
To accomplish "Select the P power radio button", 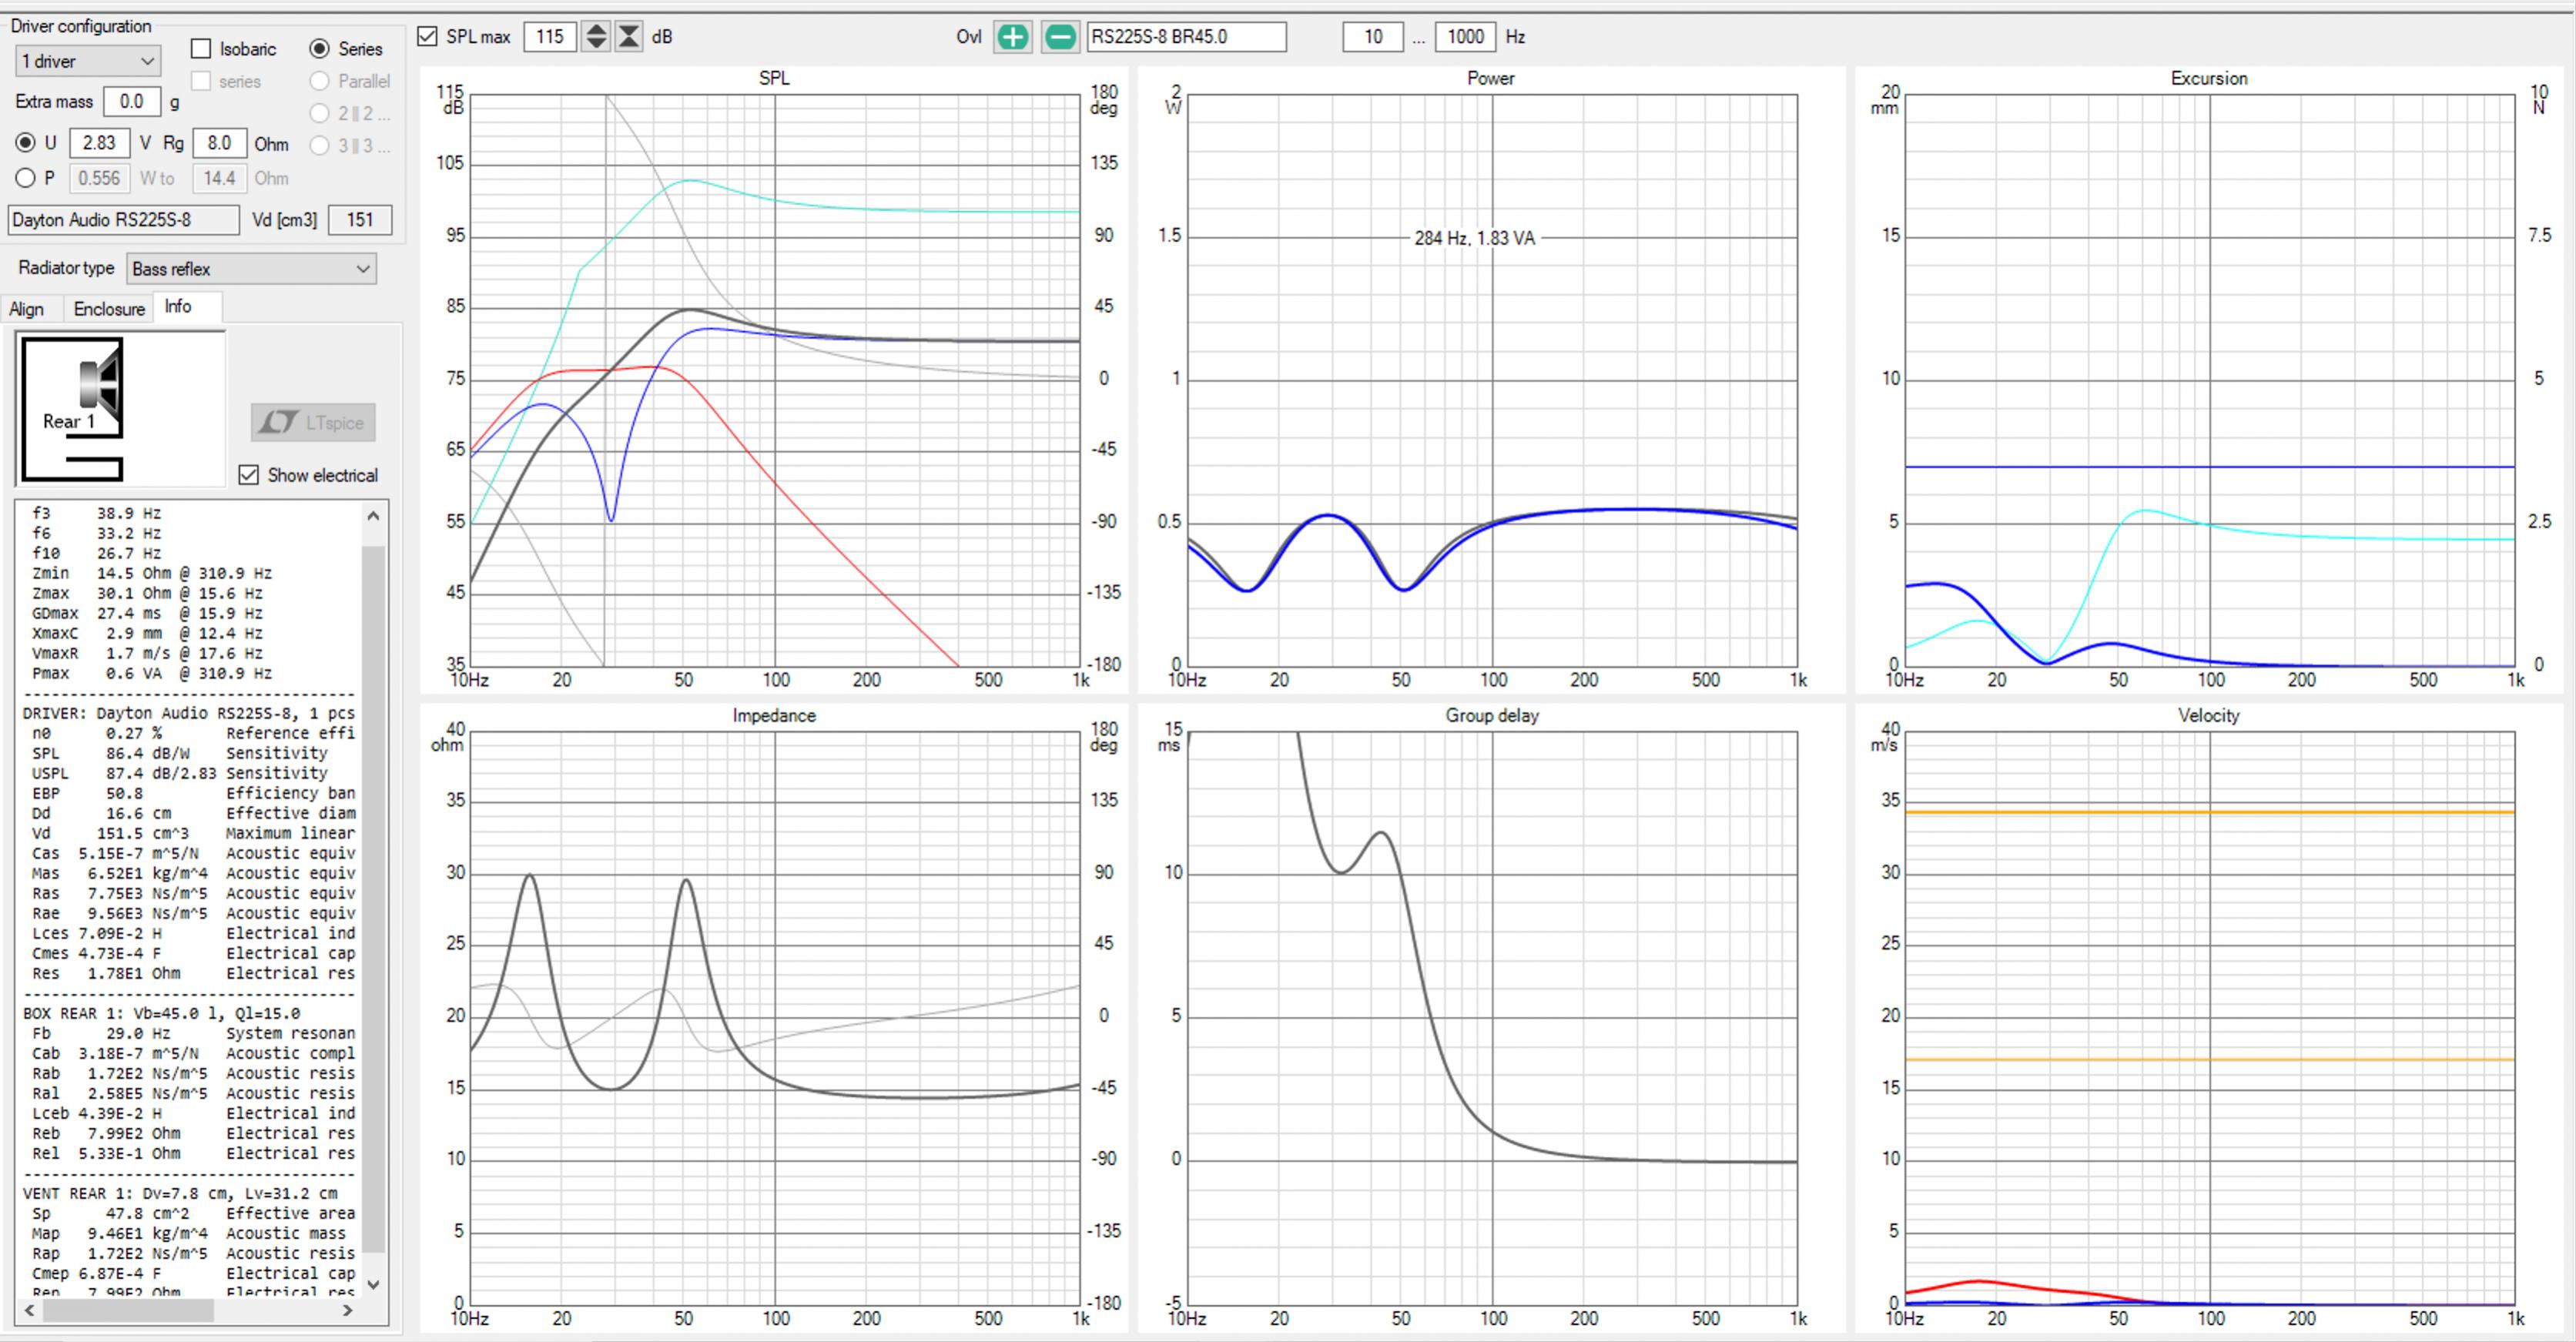I will 25,178.
